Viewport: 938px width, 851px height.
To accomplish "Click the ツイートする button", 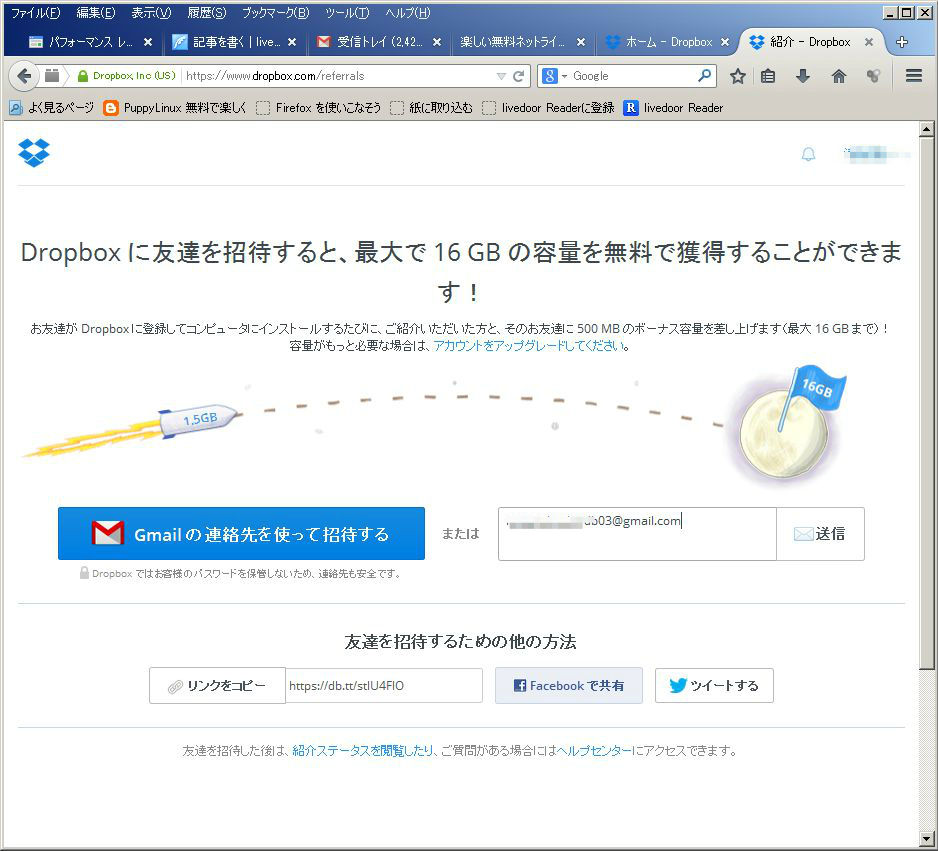I will click(x=714, y=685).
